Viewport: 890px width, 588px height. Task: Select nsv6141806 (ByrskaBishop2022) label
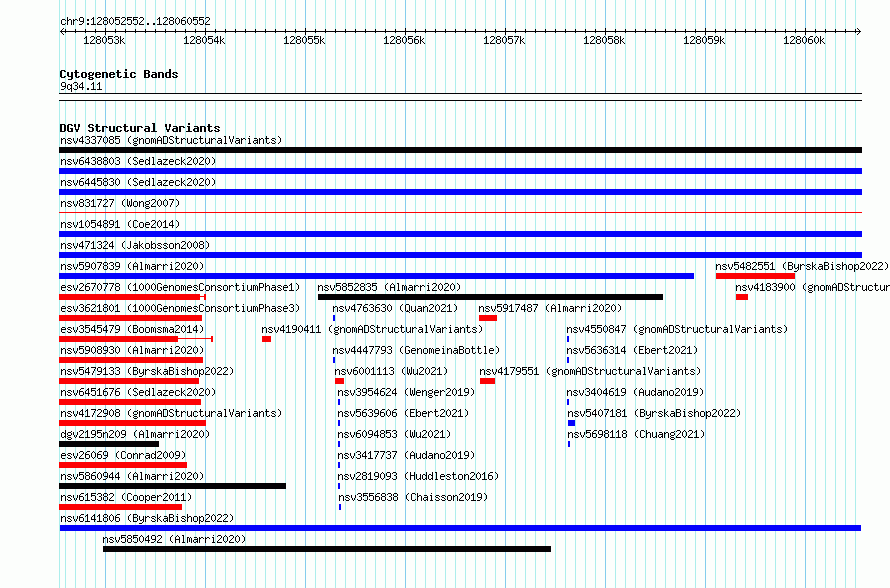point(147,518)
